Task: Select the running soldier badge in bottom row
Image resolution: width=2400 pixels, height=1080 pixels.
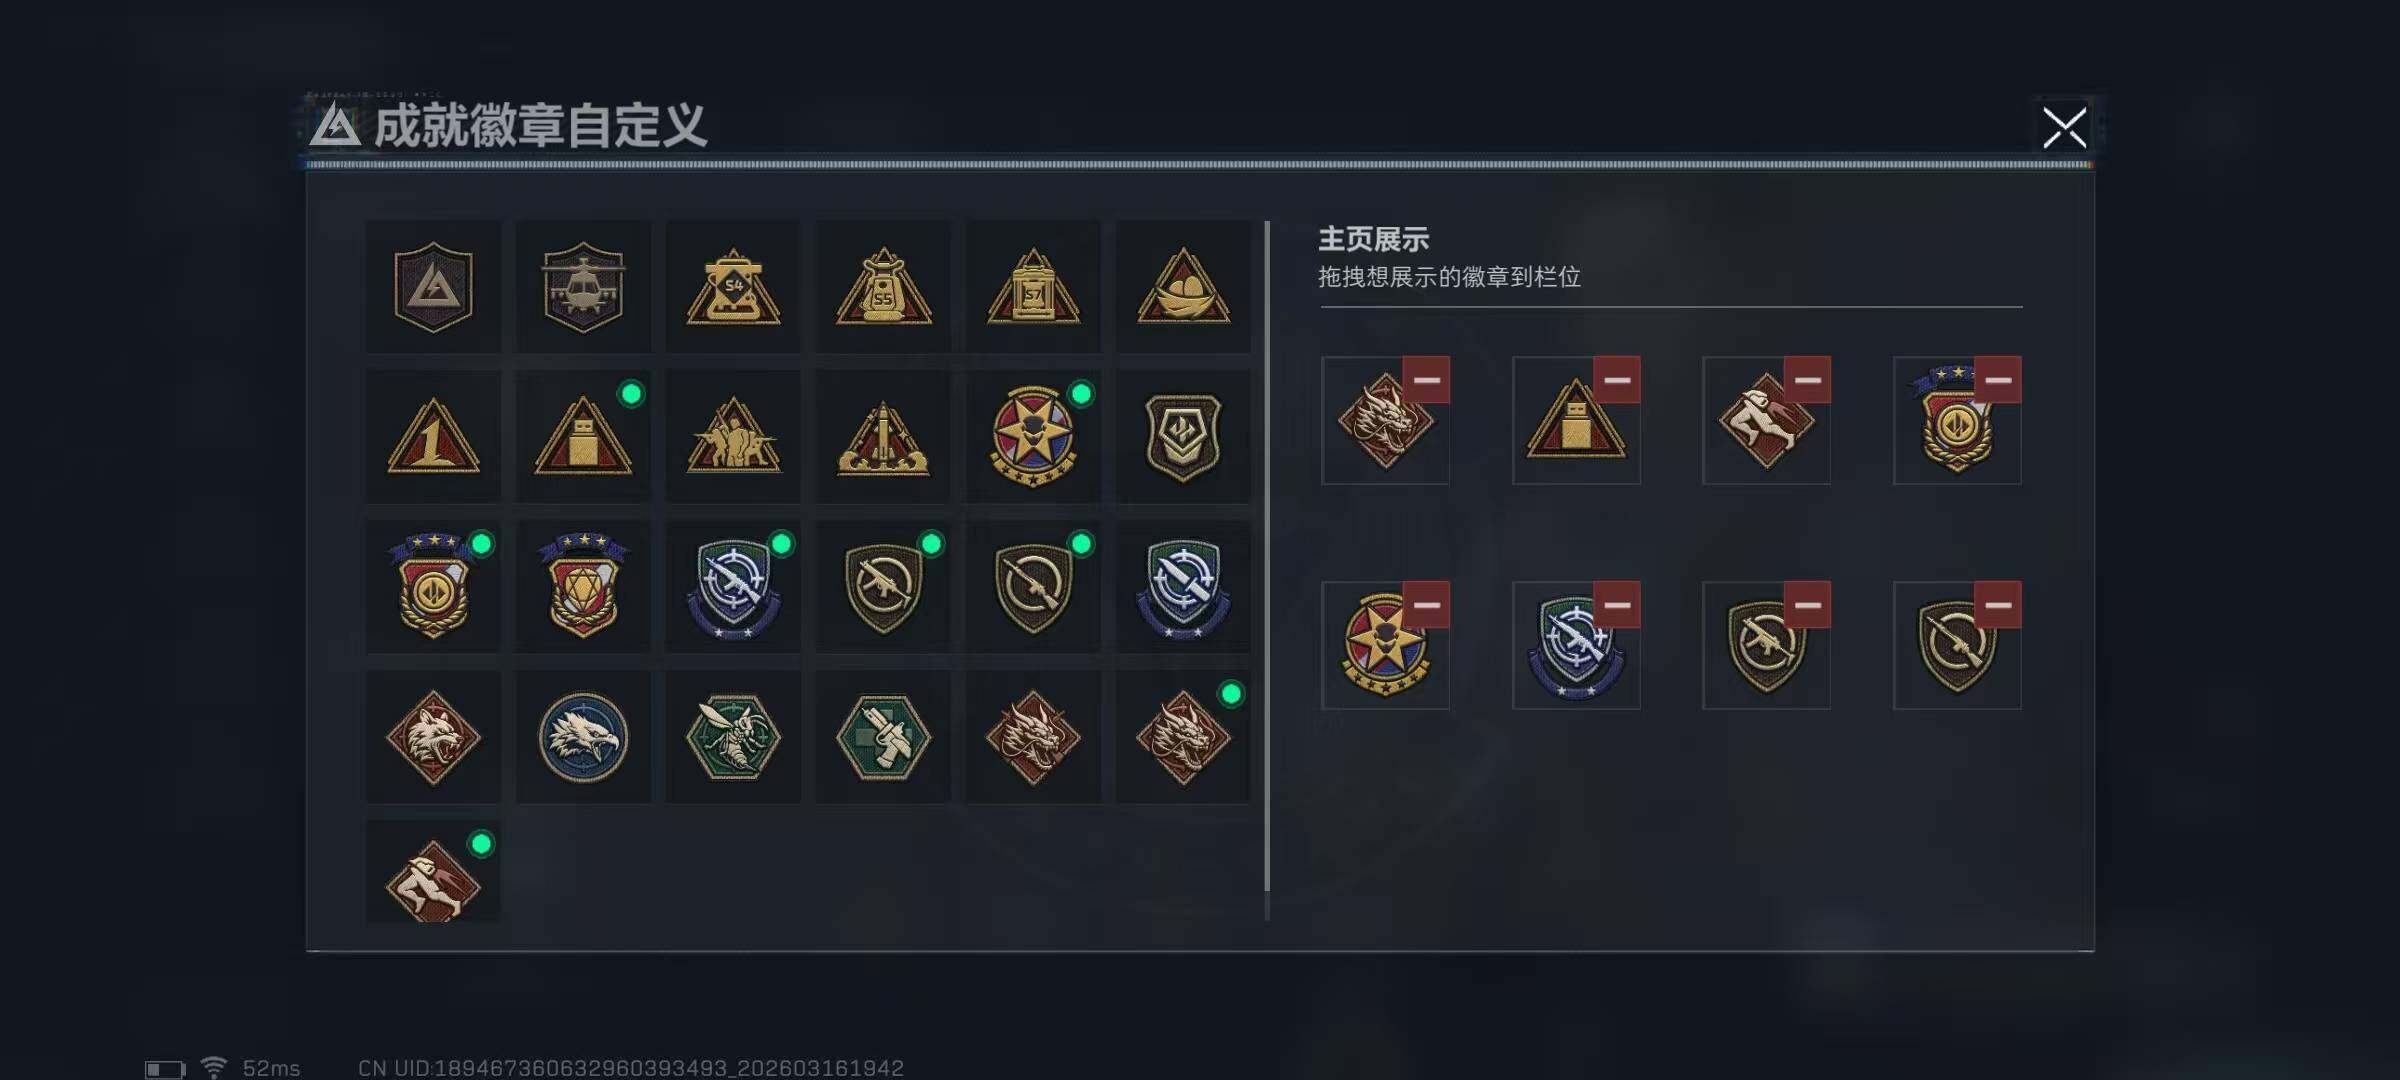Action: point(433,872)
